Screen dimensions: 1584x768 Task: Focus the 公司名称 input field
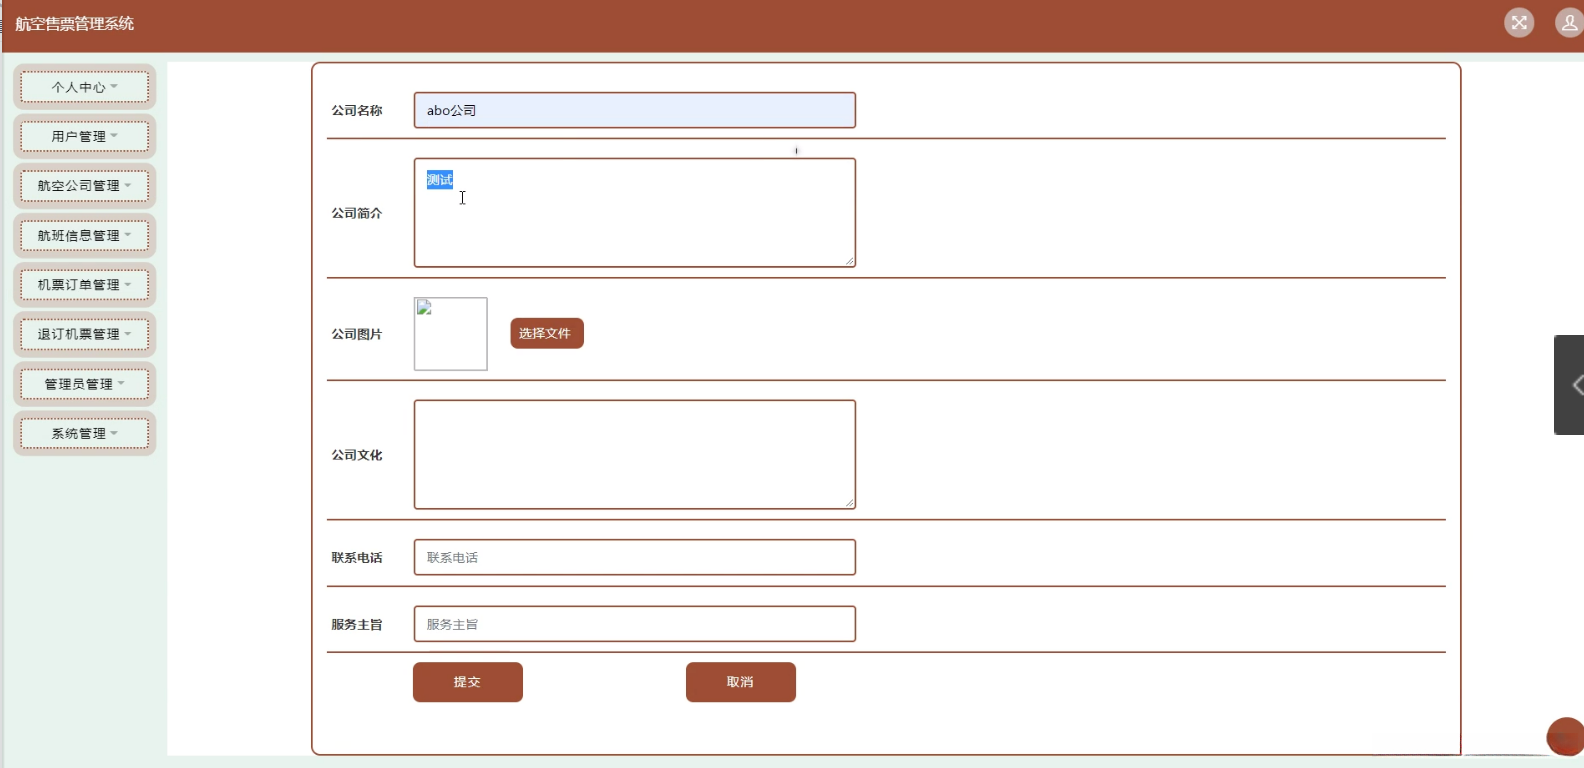635,110
